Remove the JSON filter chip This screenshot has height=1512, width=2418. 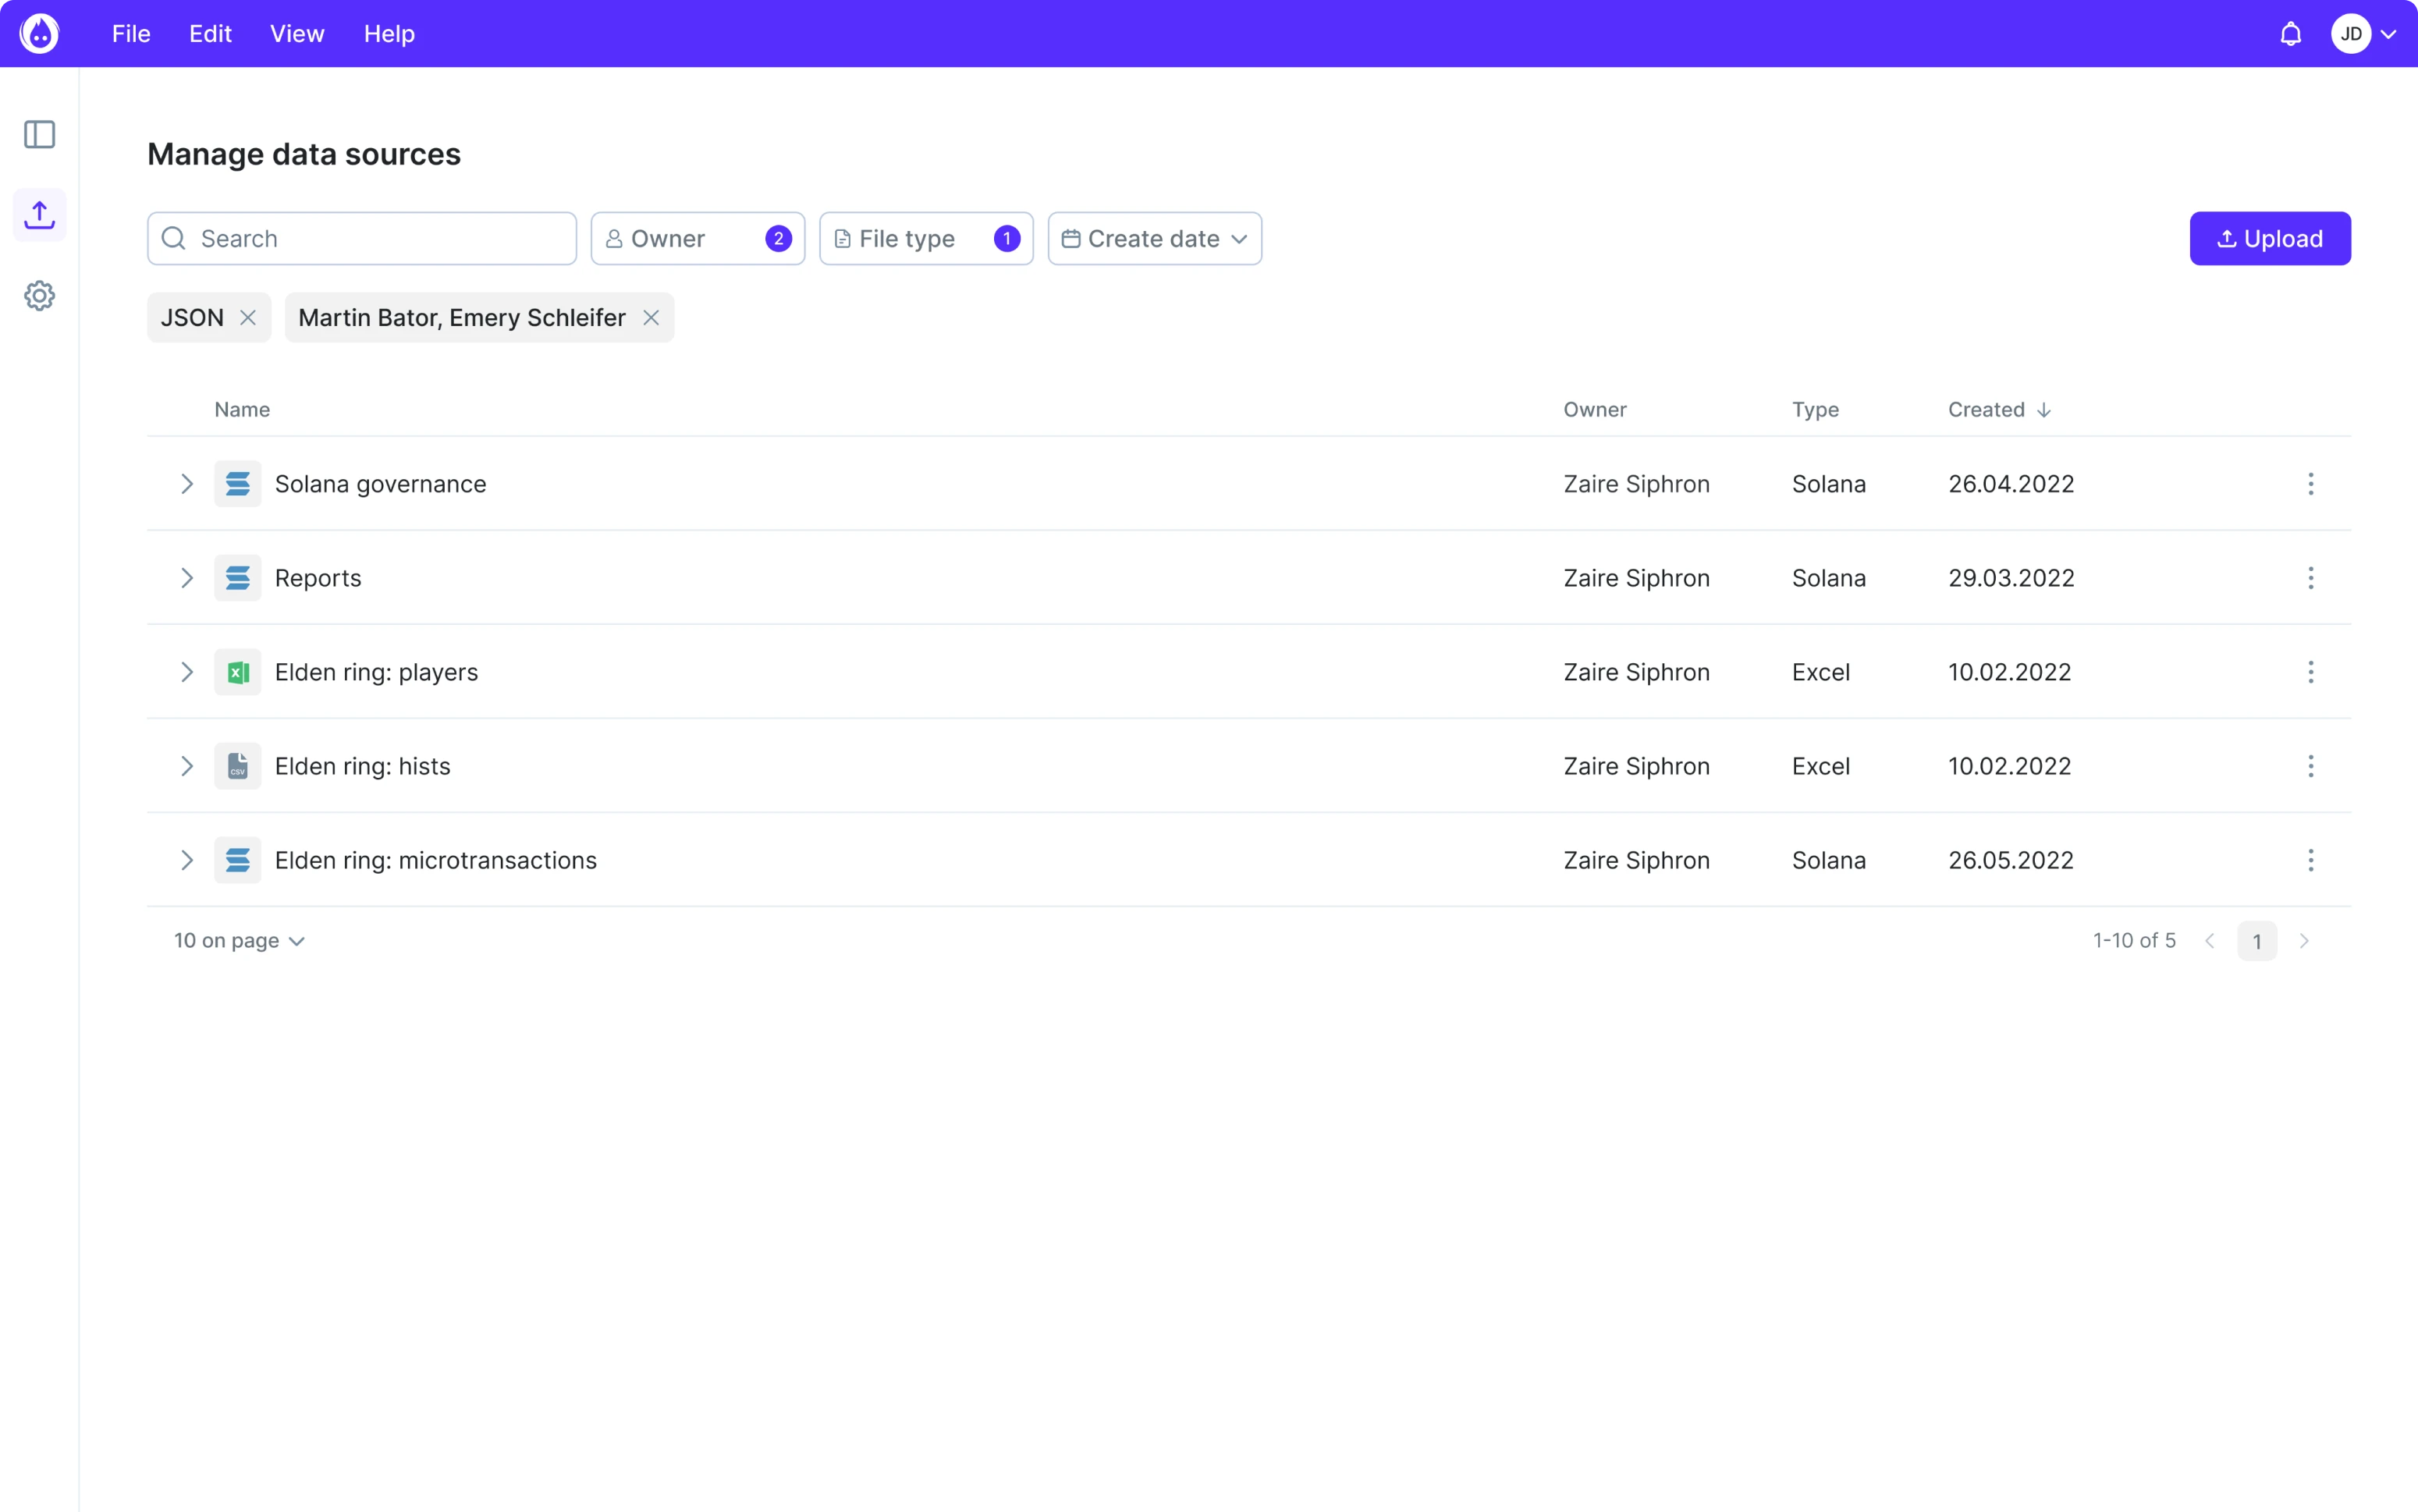coord(249,317)
